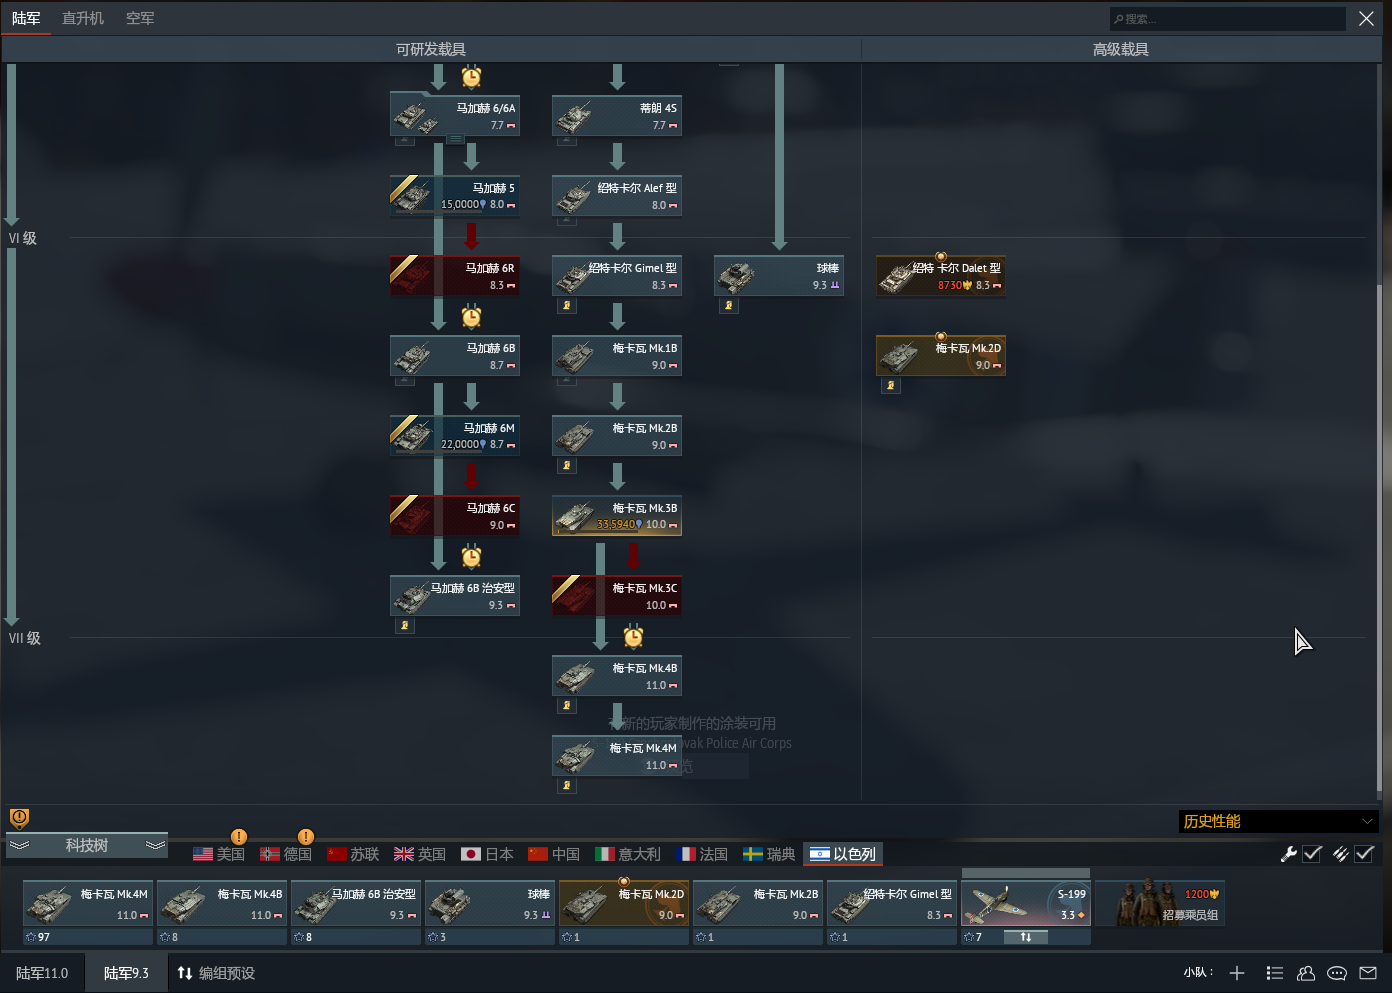The image size is (1392, 993).
Task: Select the 日本 nation tab
Action: (487, 854)
